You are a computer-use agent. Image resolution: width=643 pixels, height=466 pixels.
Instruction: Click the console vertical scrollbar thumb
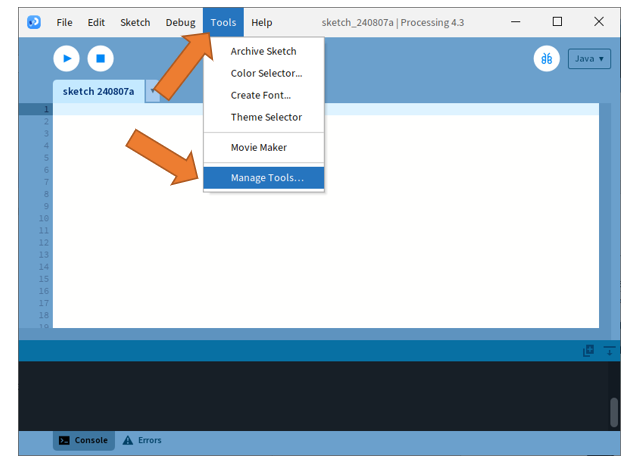[614, 412]
